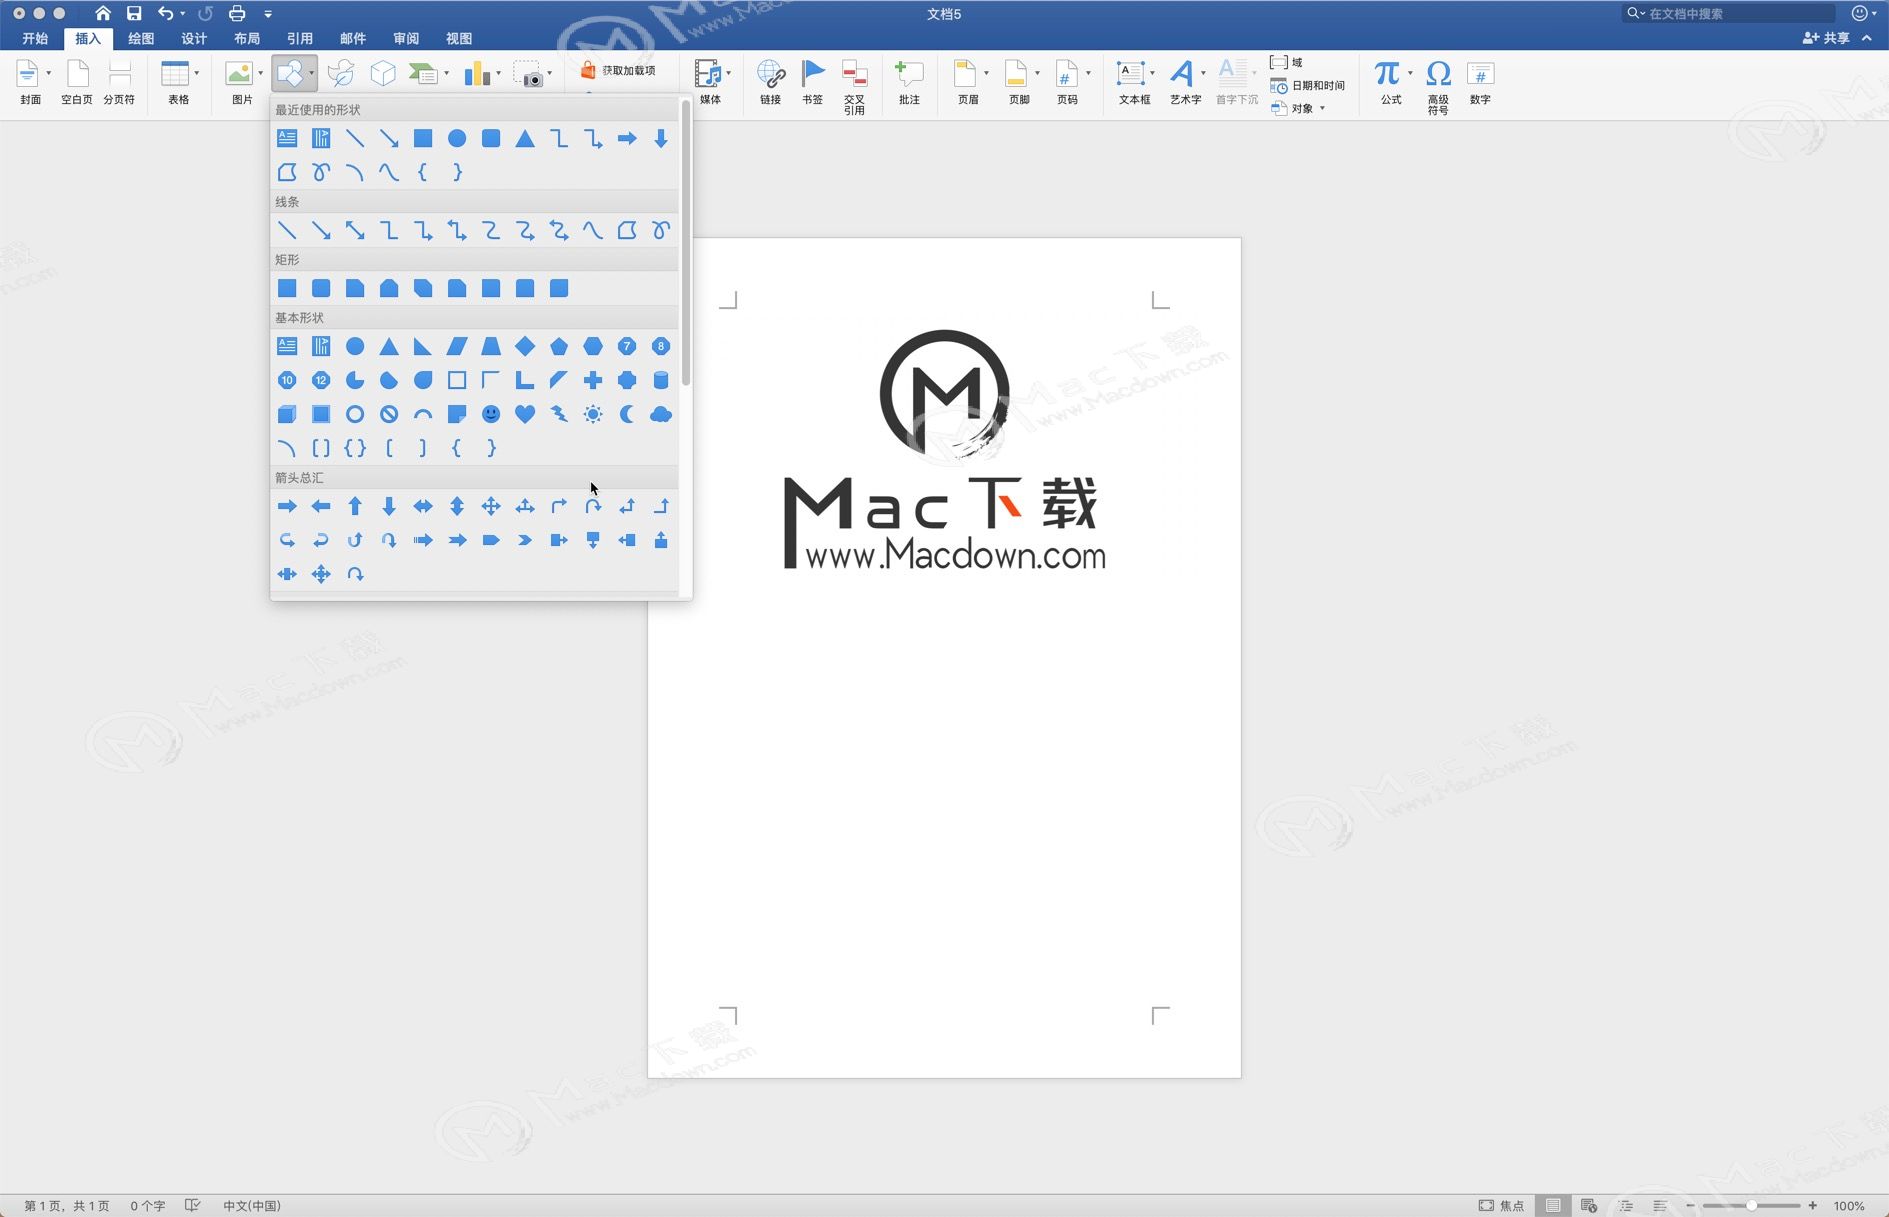This screenshot has width=1889, height=1217.
Task: Open the 审阅 ribbon tab
Action: pos(406,38)
